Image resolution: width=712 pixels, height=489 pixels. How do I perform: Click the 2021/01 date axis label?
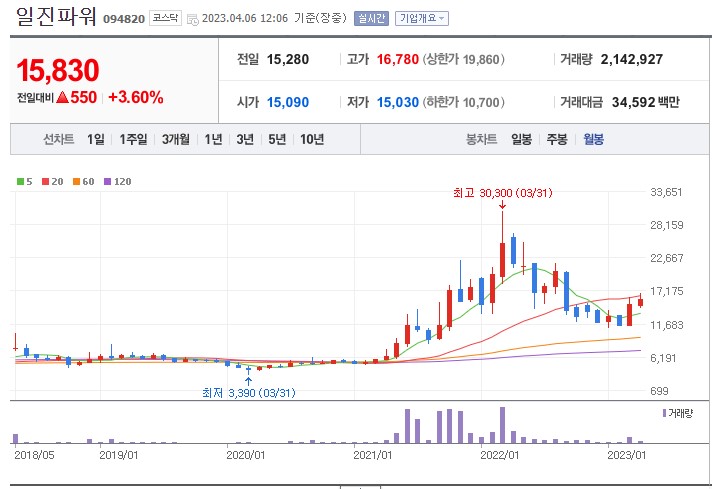(x=373, y=455)
